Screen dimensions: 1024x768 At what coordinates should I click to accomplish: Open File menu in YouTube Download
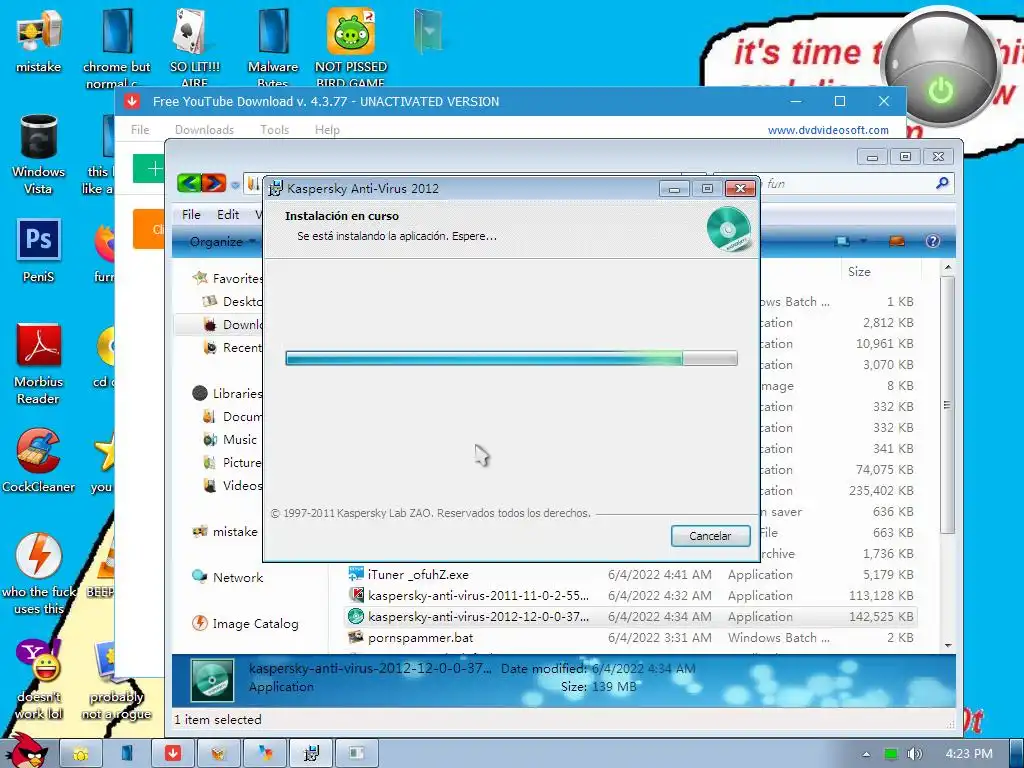[140, 129]
